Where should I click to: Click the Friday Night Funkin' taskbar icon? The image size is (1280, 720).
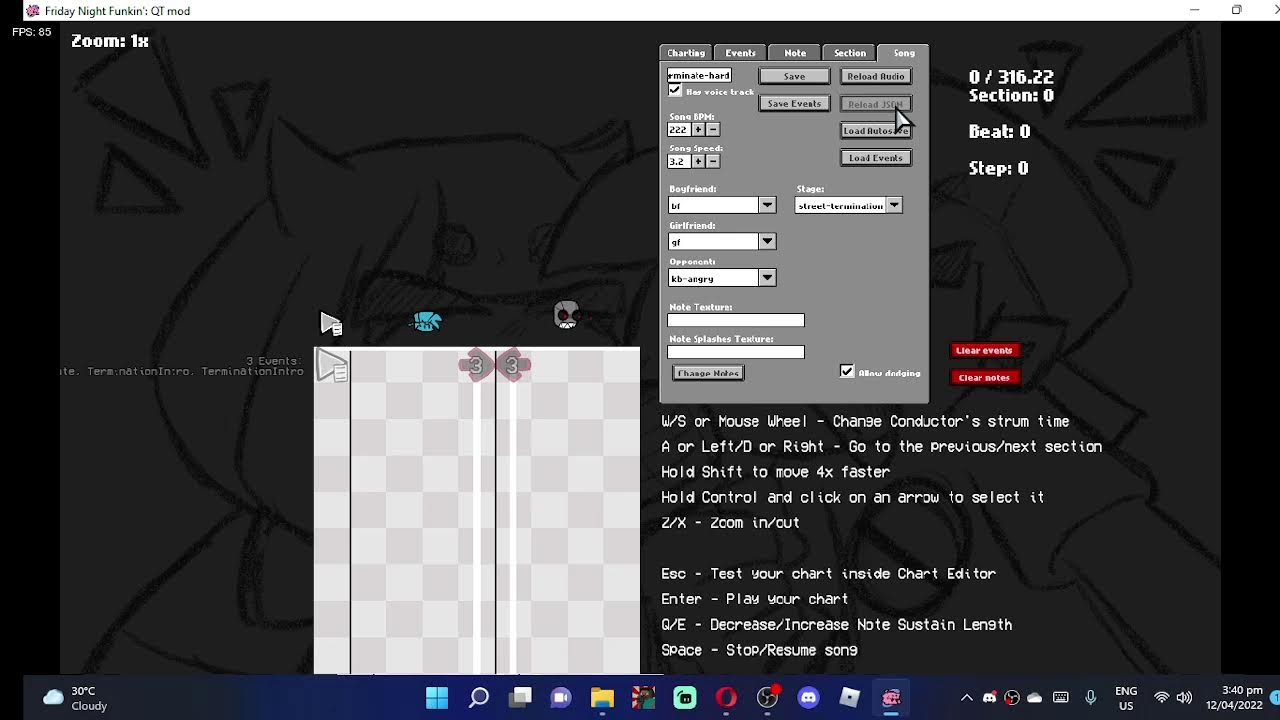pyautogui.click(x=891, y=697)
